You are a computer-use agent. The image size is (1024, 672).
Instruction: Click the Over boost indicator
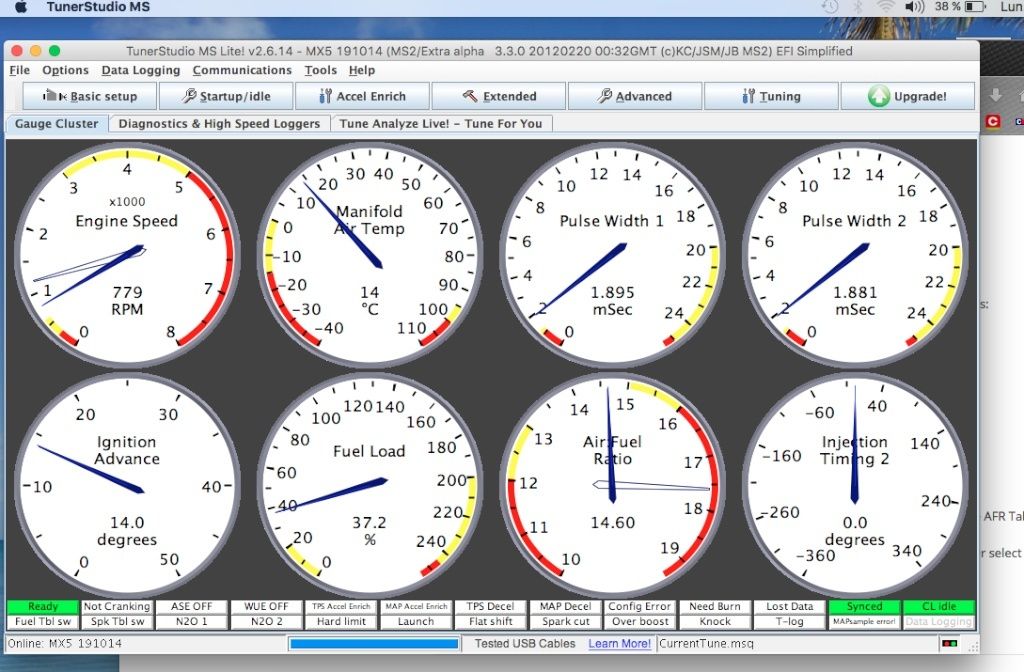pos(640,622)
